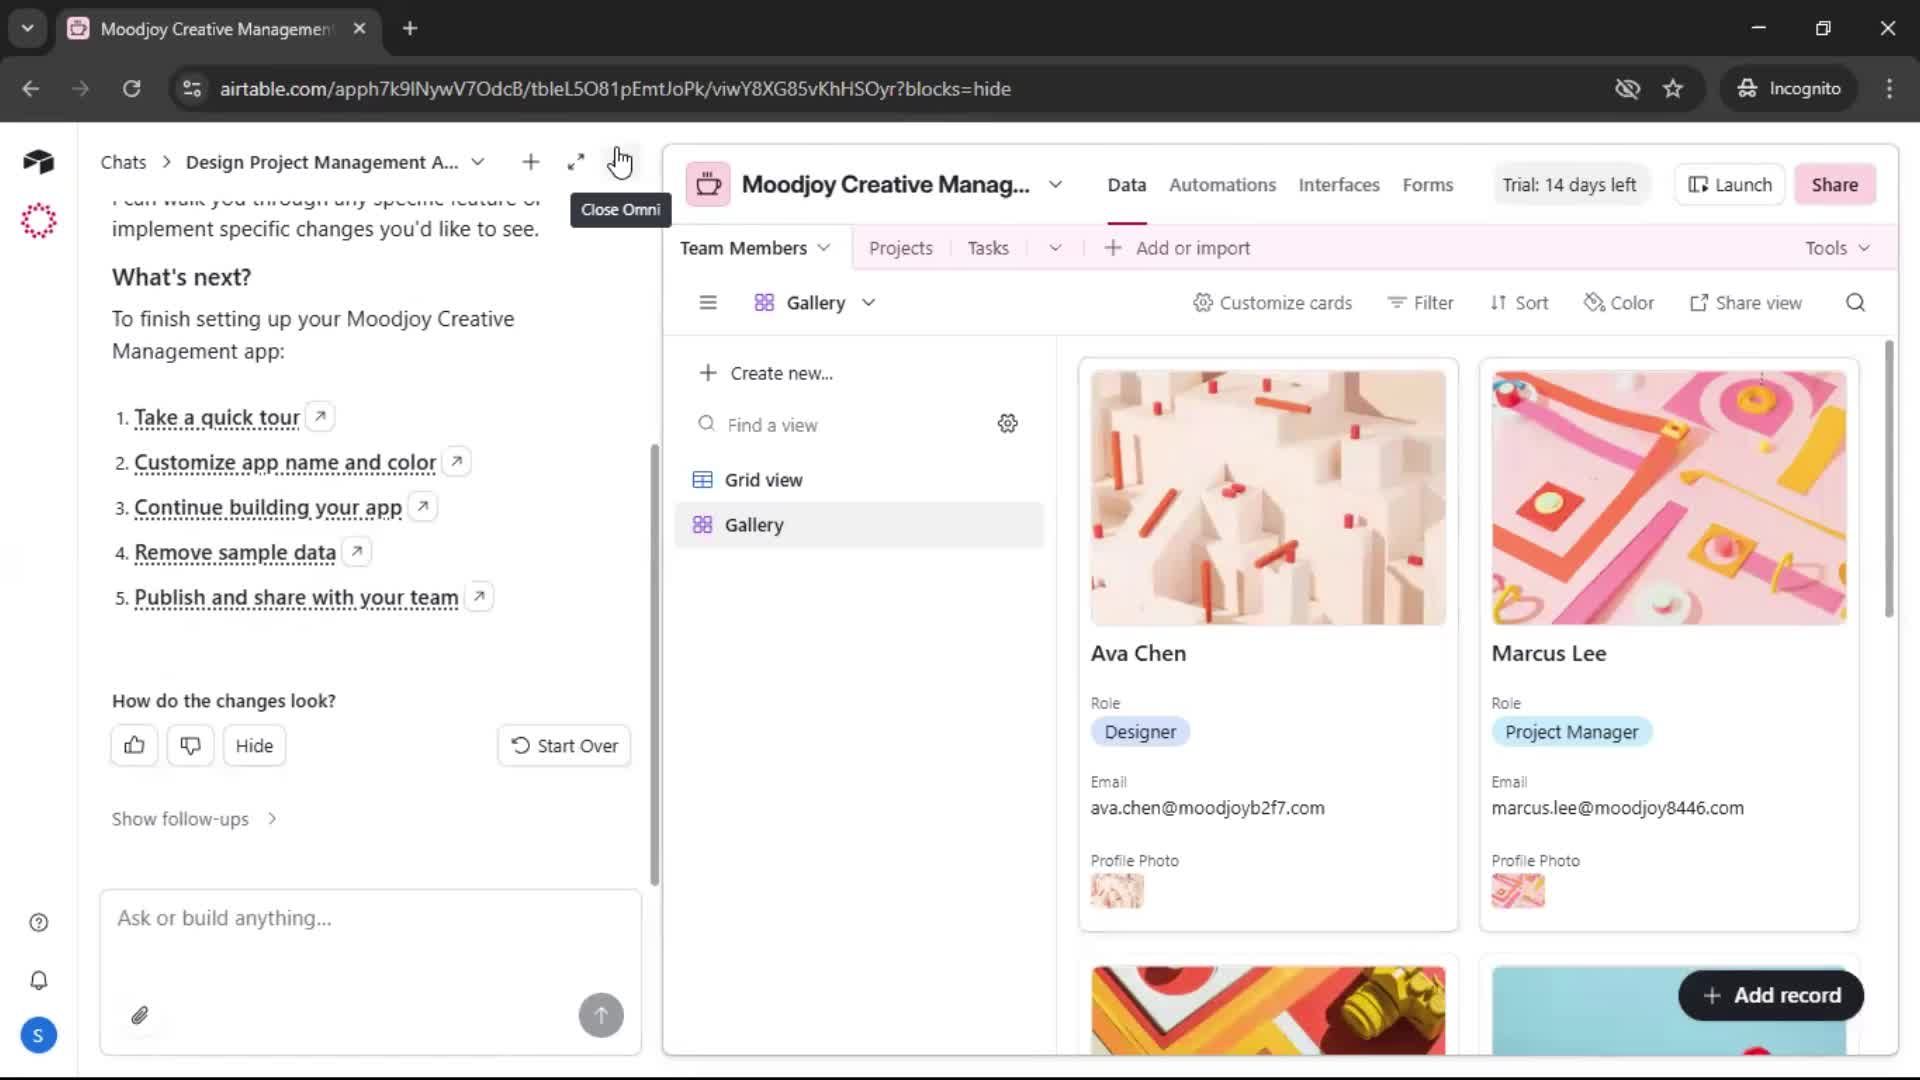Attach a file with paperclip icon
Screen dimensions: 1920x1080
point(140,1016)
